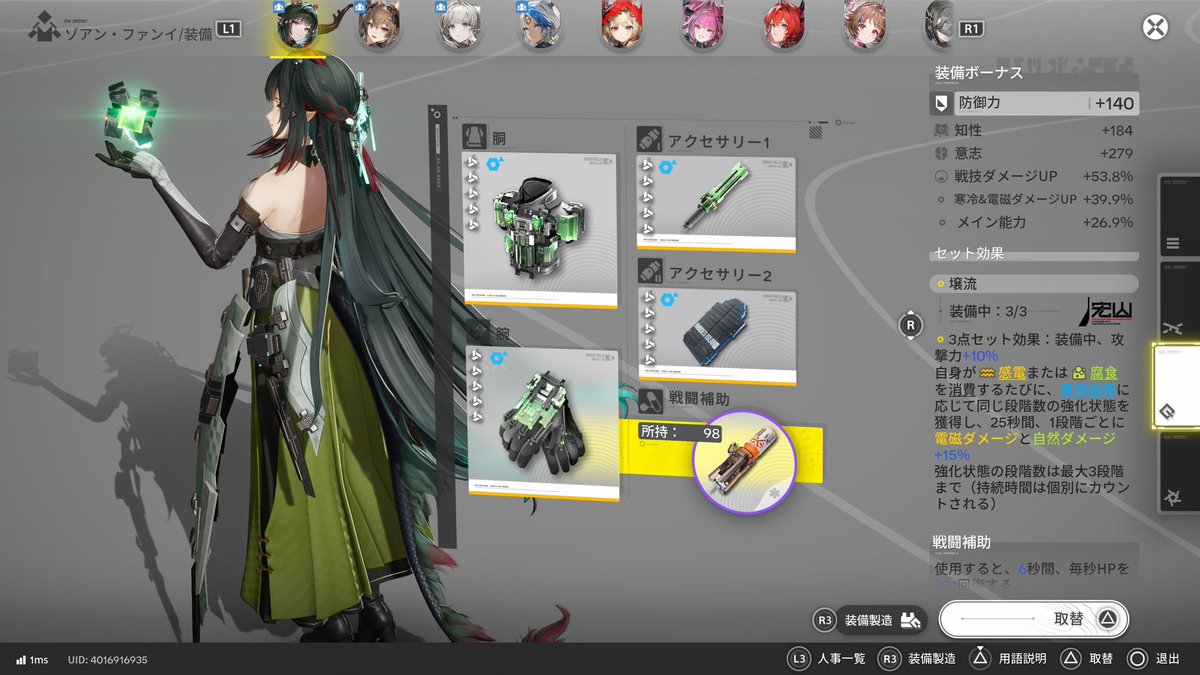
Task: Click the 戦闘補助 description heading in the right panel
Action: pyautogui.click(x=963, y=542)
